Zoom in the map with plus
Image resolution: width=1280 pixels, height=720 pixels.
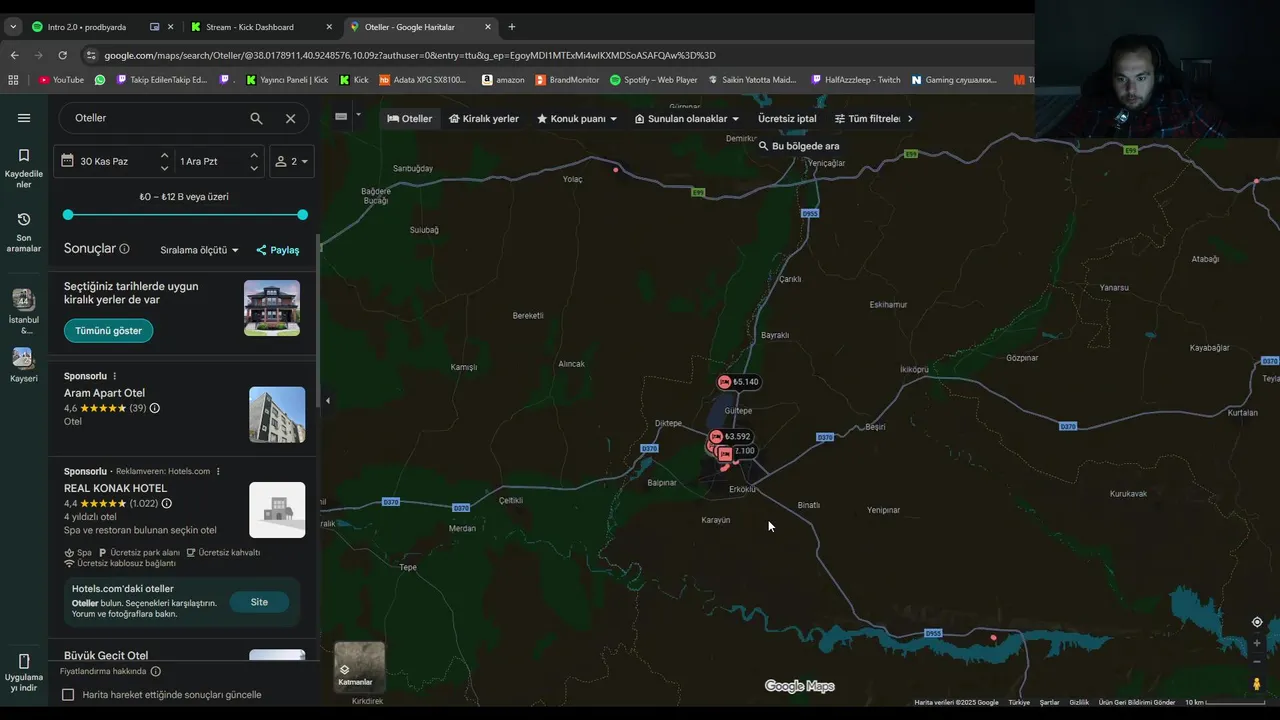click(x=1257, y=643)
